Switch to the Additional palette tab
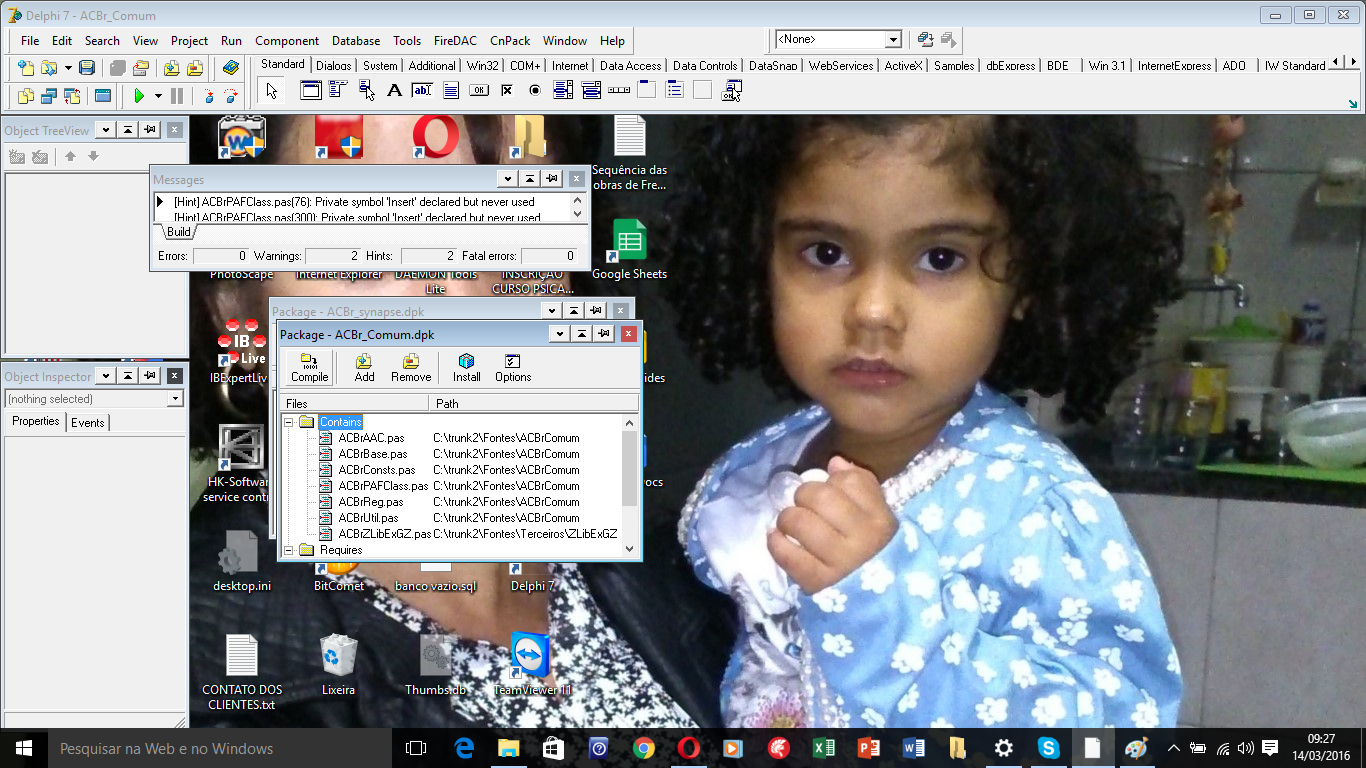The height and width of the screenshot is (768, 1366). point(432,66)
